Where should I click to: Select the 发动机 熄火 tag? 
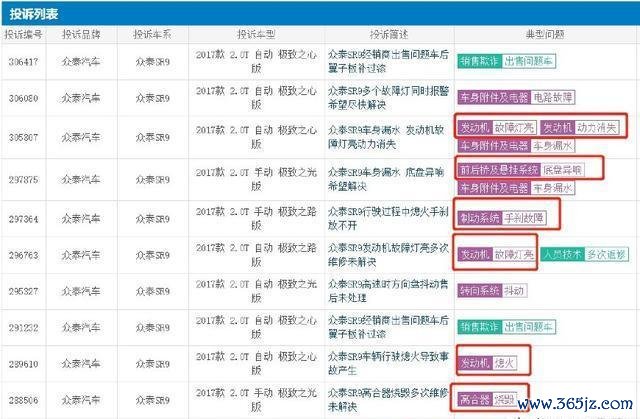point(487,363)
